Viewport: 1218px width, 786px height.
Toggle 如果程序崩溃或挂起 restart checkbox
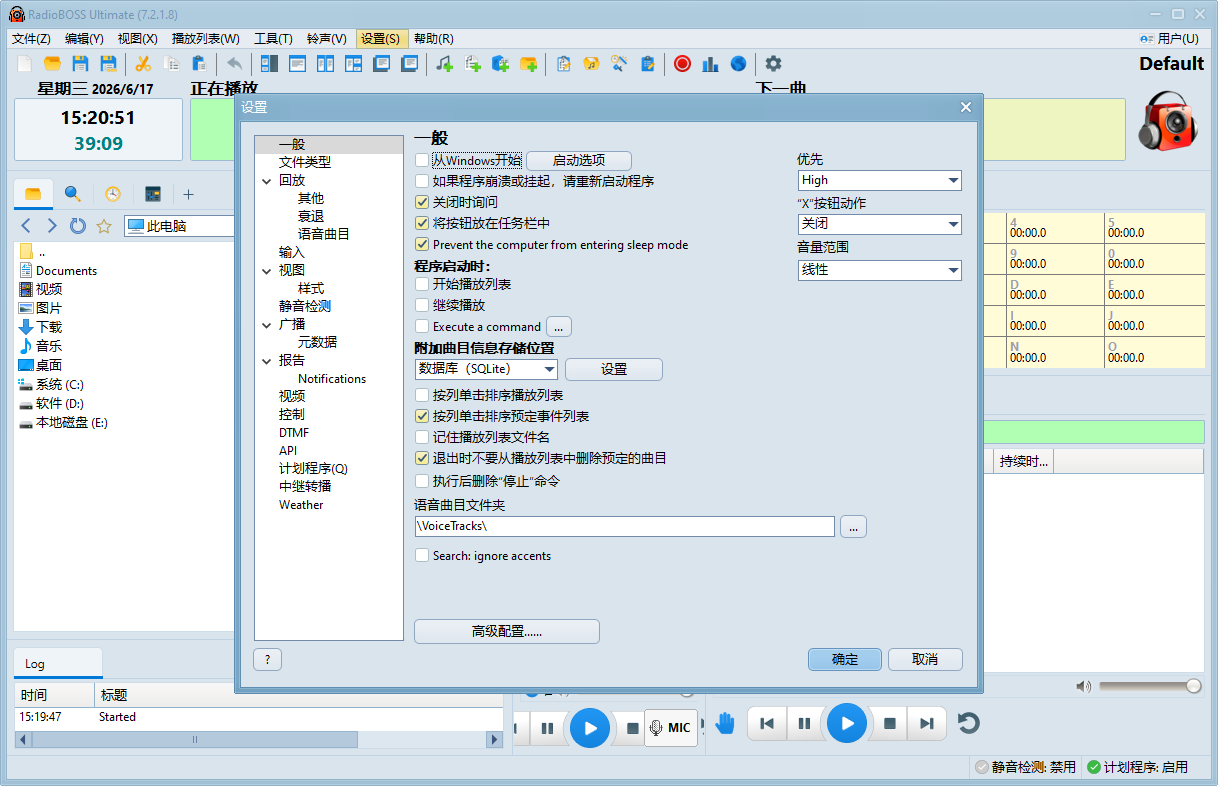click(422, 181)
